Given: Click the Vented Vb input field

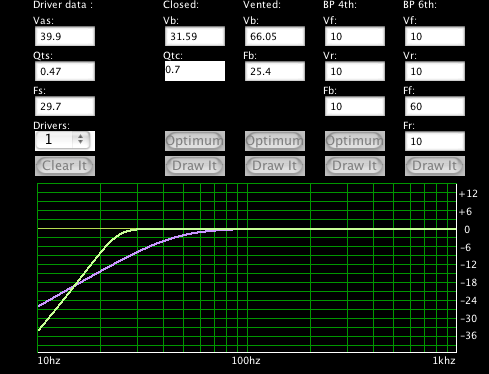Looking at the screenshot, I should pyautogui.click(x=275, y=36).
